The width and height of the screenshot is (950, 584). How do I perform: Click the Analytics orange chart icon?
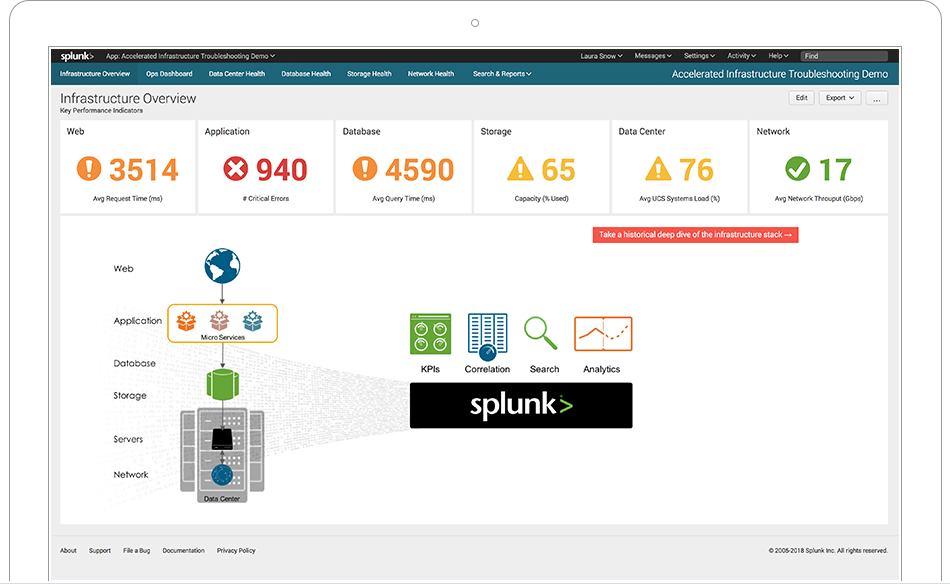[602, 334]
